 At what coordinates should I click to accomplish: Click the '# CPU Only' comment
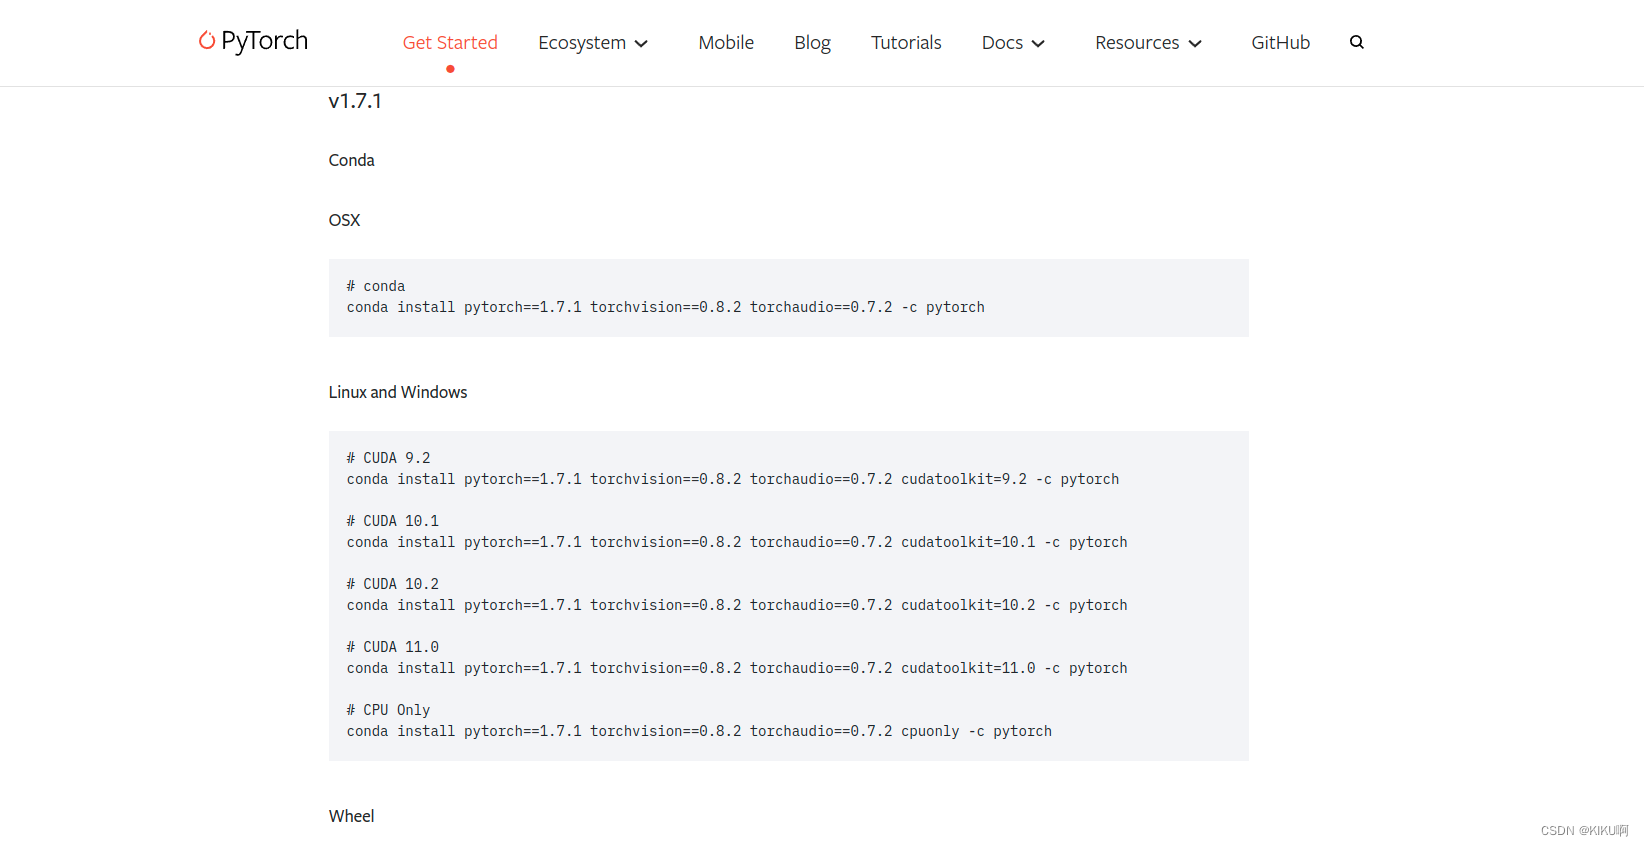[388, 710]
